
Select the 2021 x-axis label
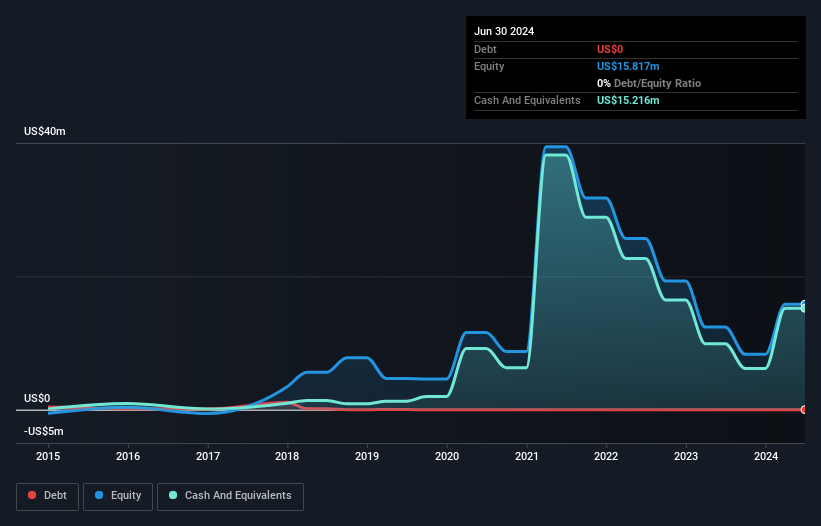point(527,456)
